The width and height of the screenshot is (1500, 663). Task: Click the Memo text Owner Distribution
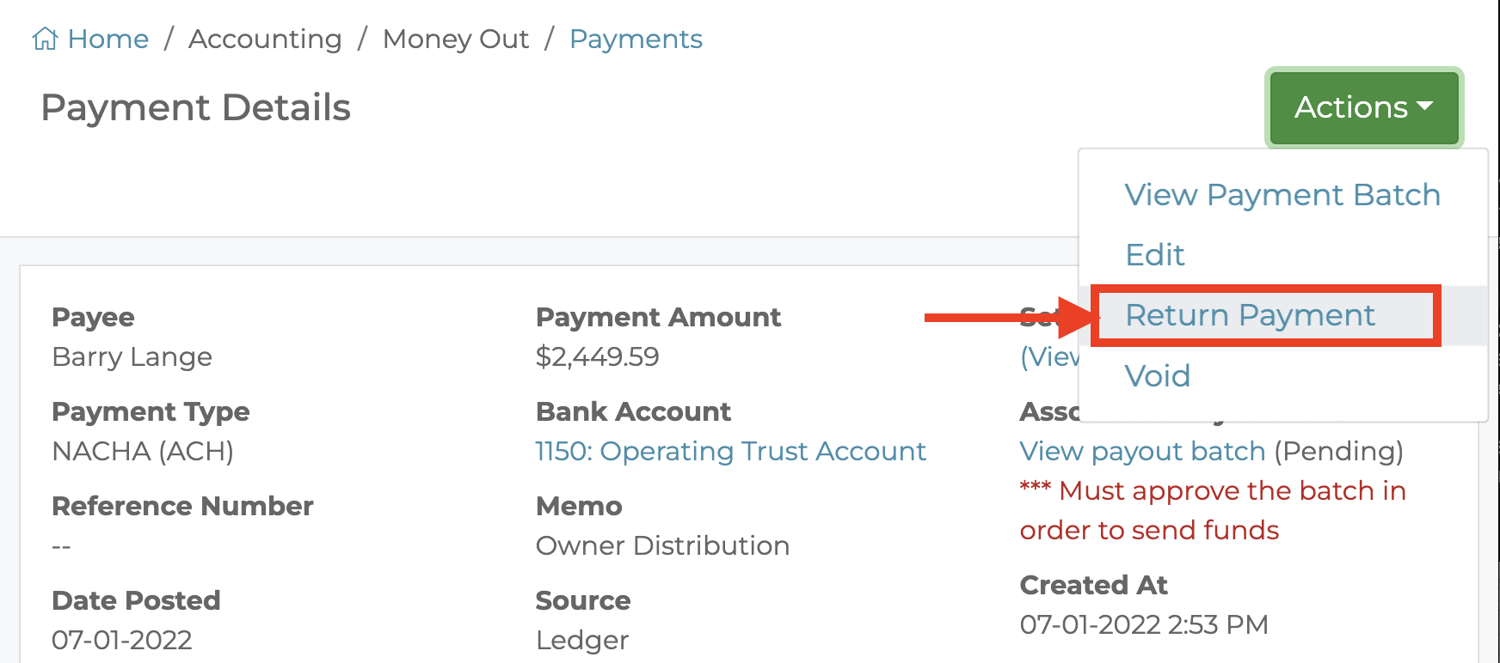[663, 546]
